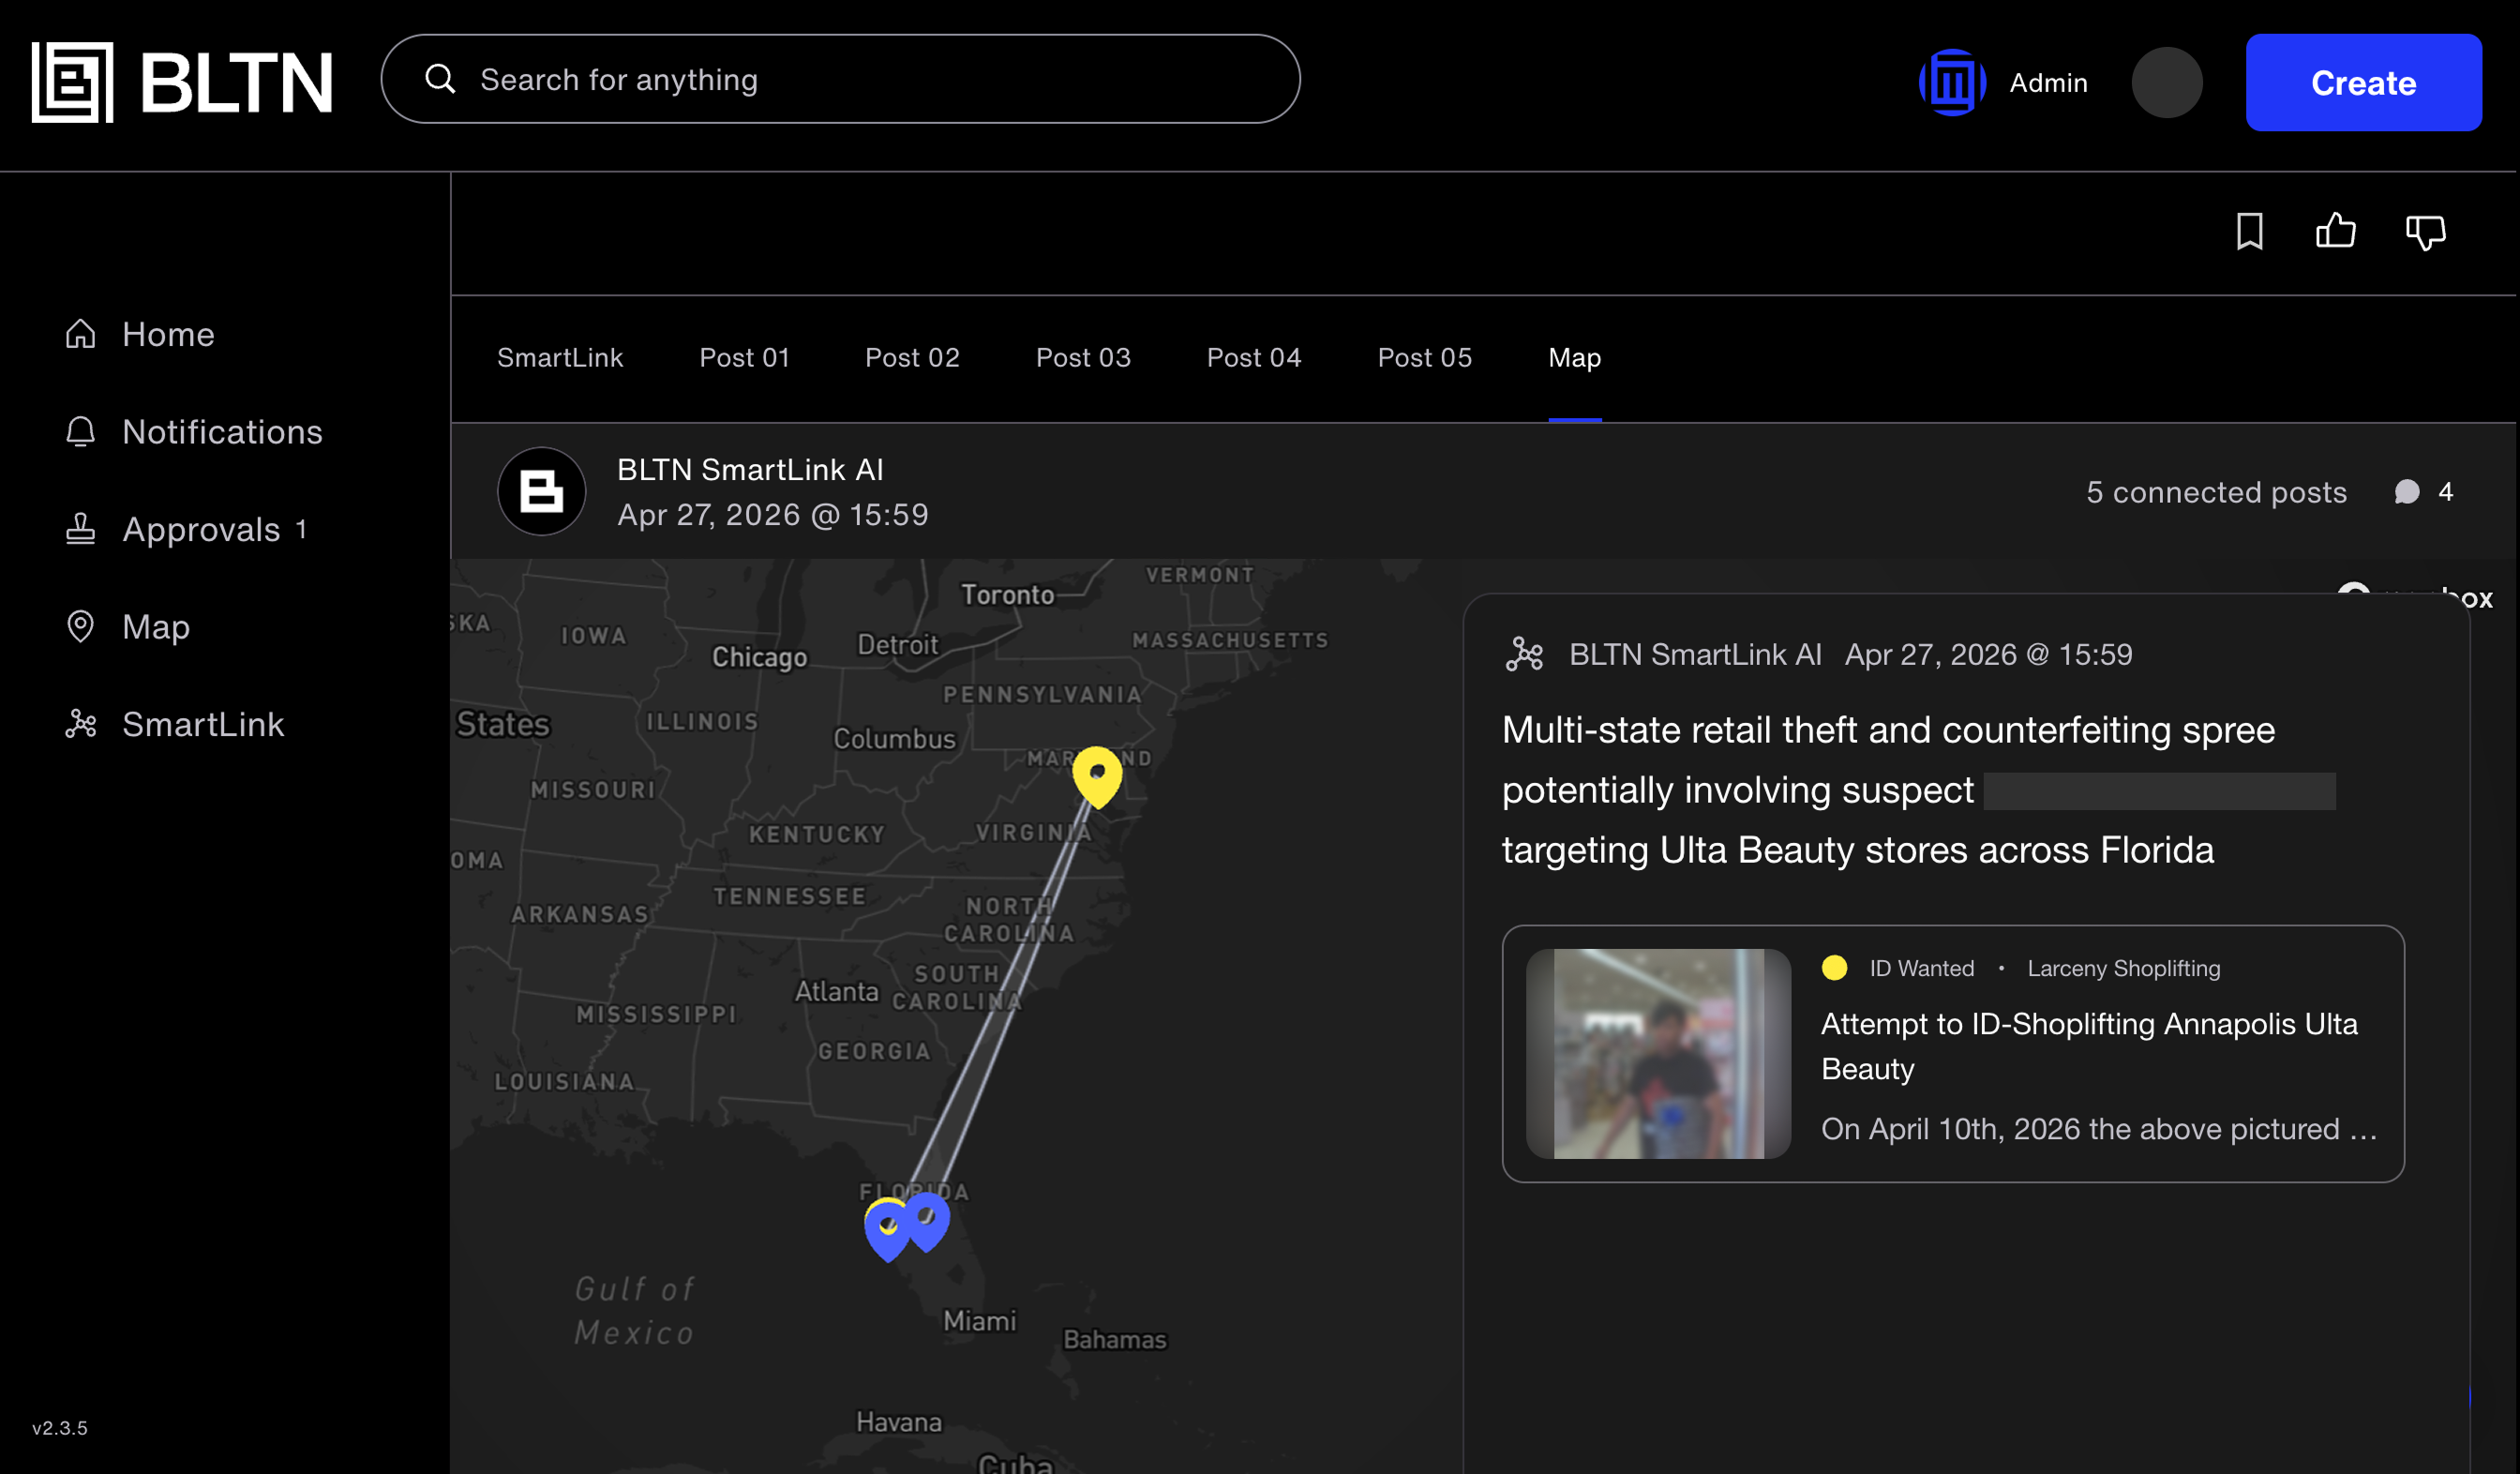Go to Home in the sidebar
Viewport: 2520px width, 1474px height.
click(140, 334)
